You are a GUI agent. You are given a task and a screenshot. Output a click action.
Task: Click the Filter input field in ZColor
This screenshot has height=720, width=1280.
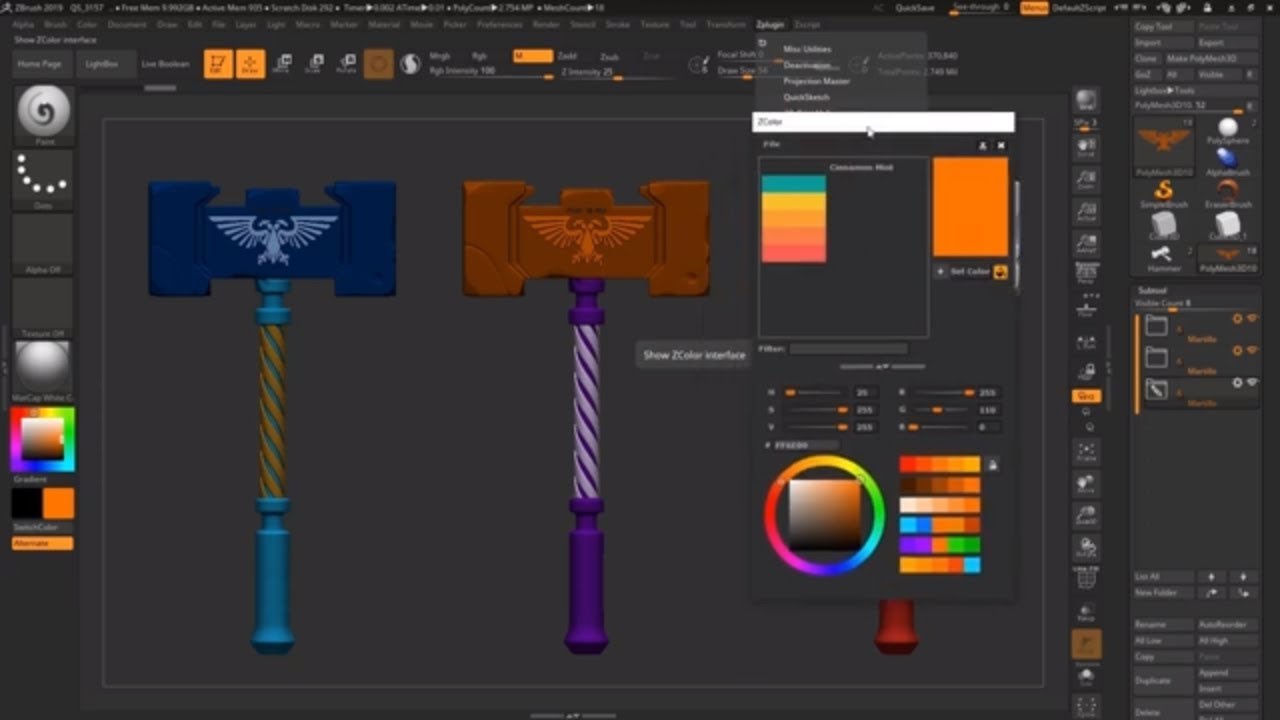click(848, 349)
